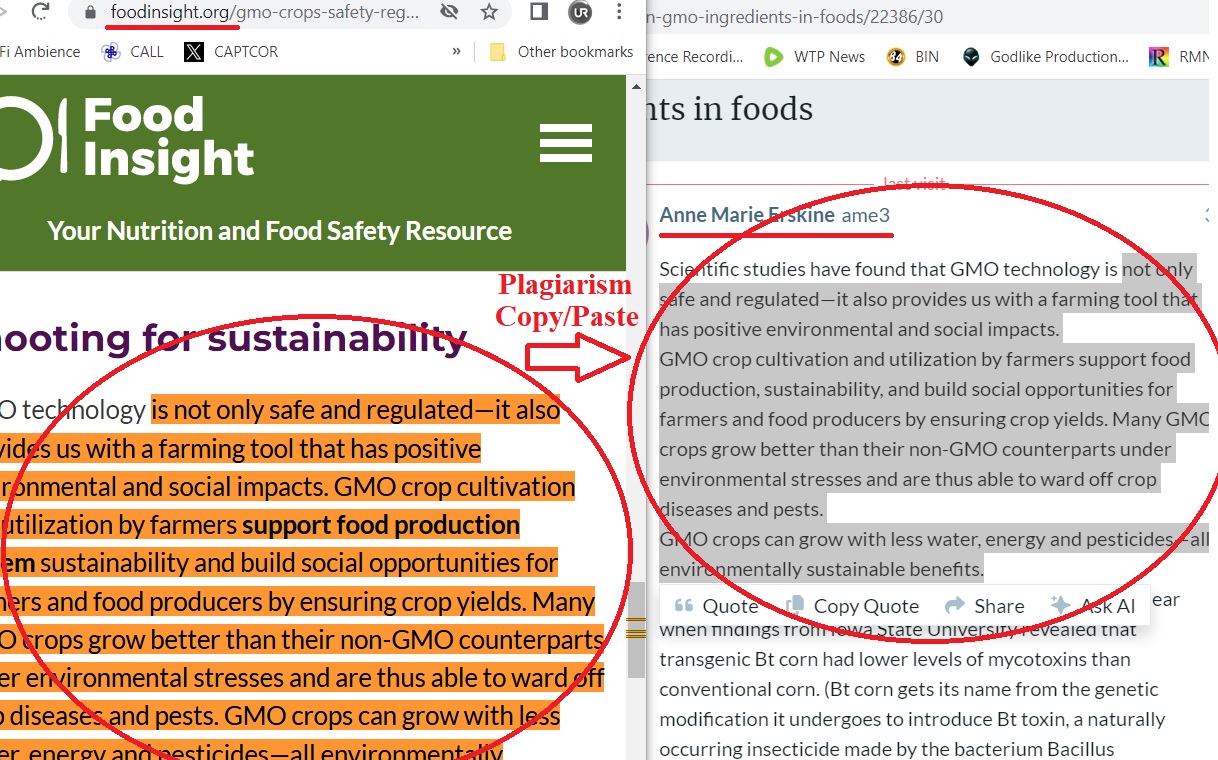Image resolution: width=1218 pixels, height=760 pixels.
Task: Click the lock icon beside foodinsight.org
Action: (x=90, y=12)
